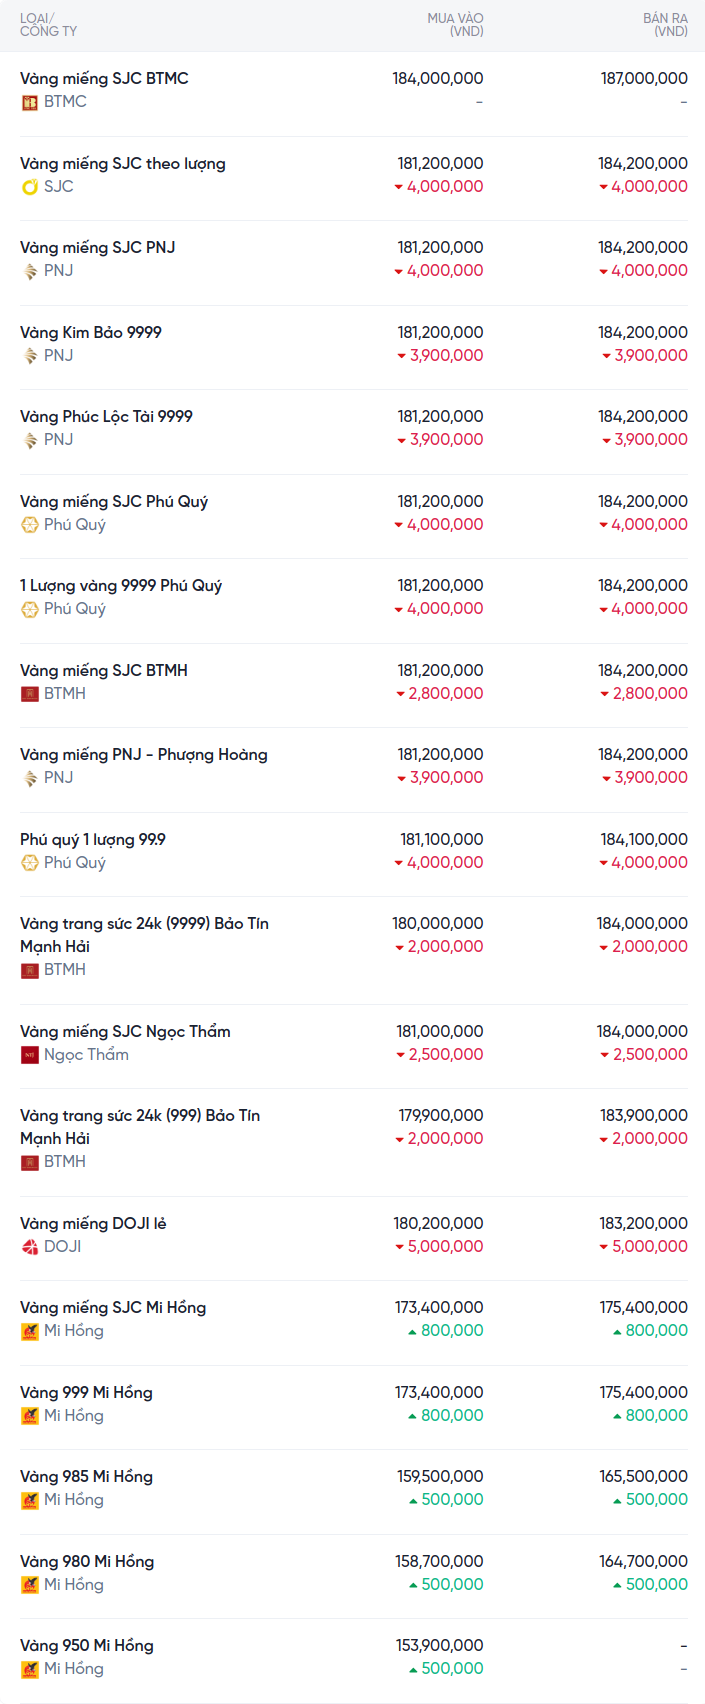Select the Vàng miếng DOJI lẻ title
Image resolution: width=705 pixels, height=1704 pixels.
click(x=93, y=1223)
